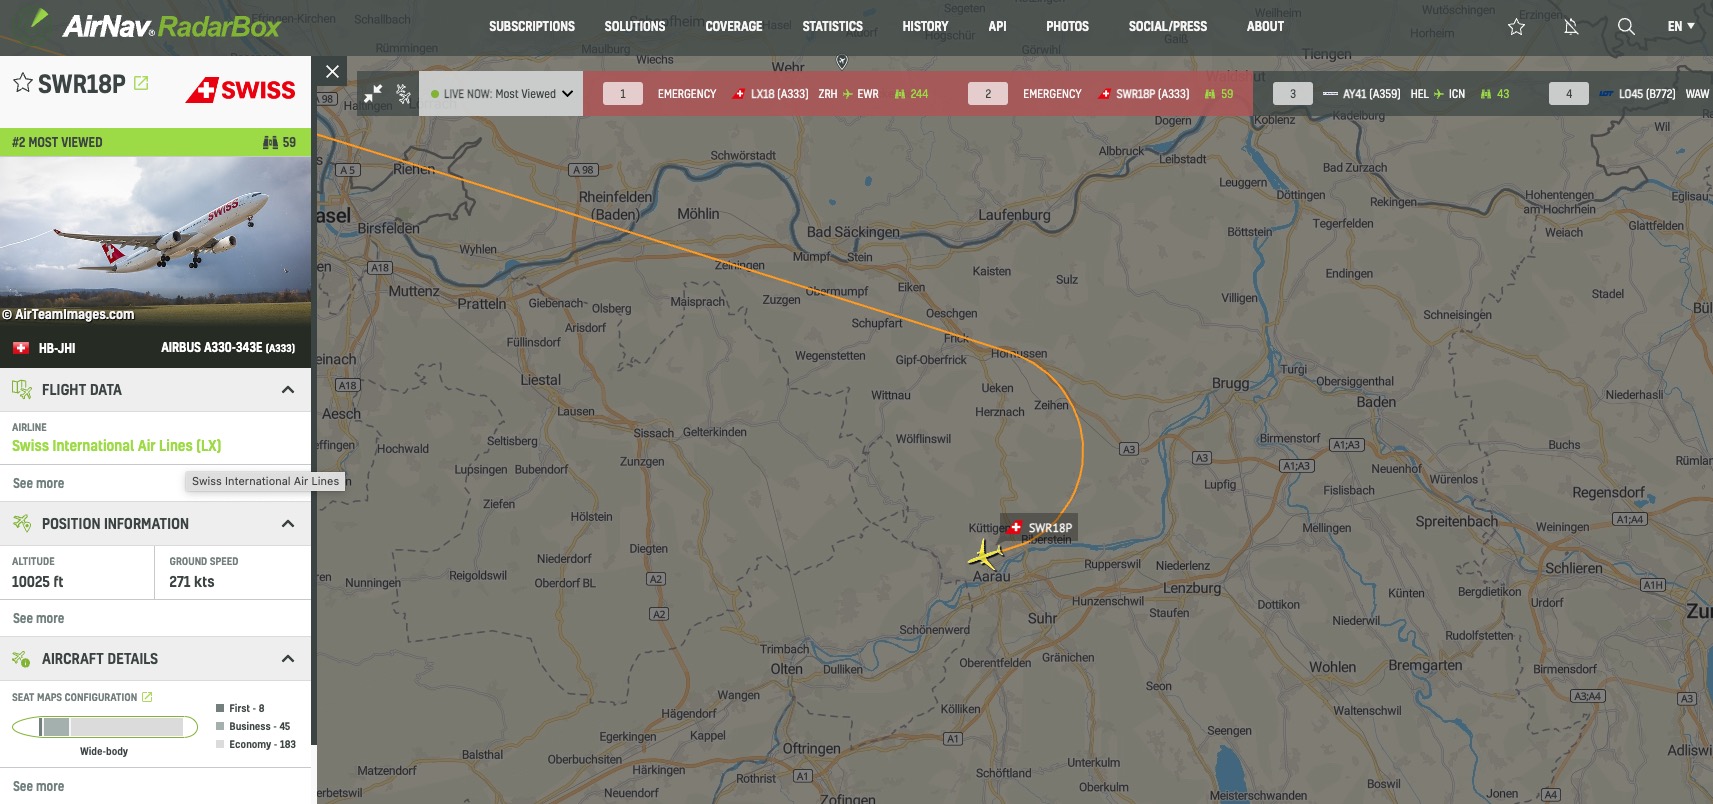Open History menu
Screen dimensions: 1713x804
(x=925, y=26)
